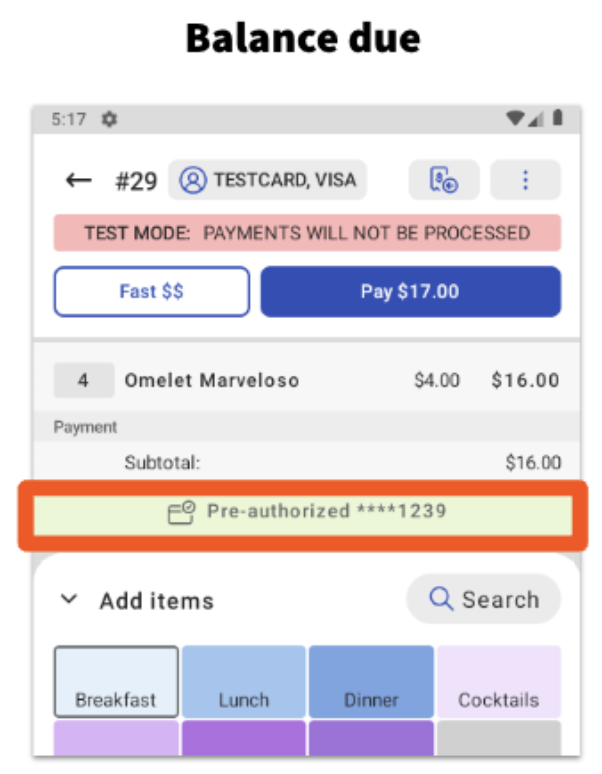Select the Omelet Marveloso line item
This screenshot has width=602, height=774.
coord(211,380)
